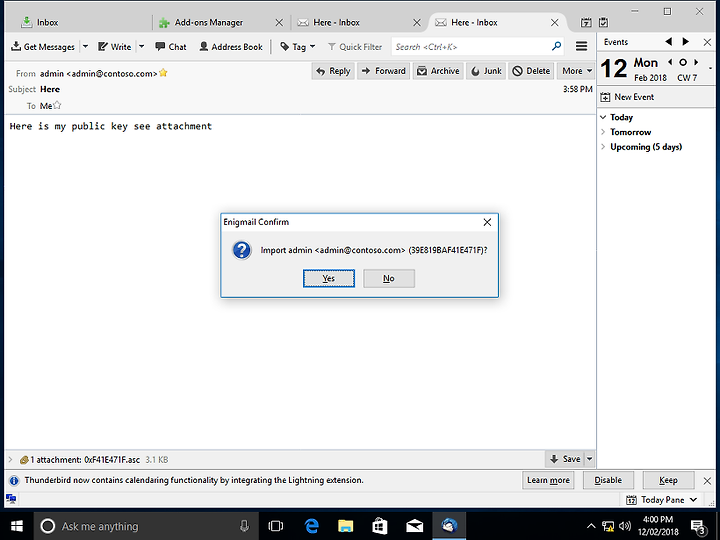The width and height of the screenshot is (720, 540).
Task: Reply to the message
Action: pyautogui.click(x=333, y=71)
